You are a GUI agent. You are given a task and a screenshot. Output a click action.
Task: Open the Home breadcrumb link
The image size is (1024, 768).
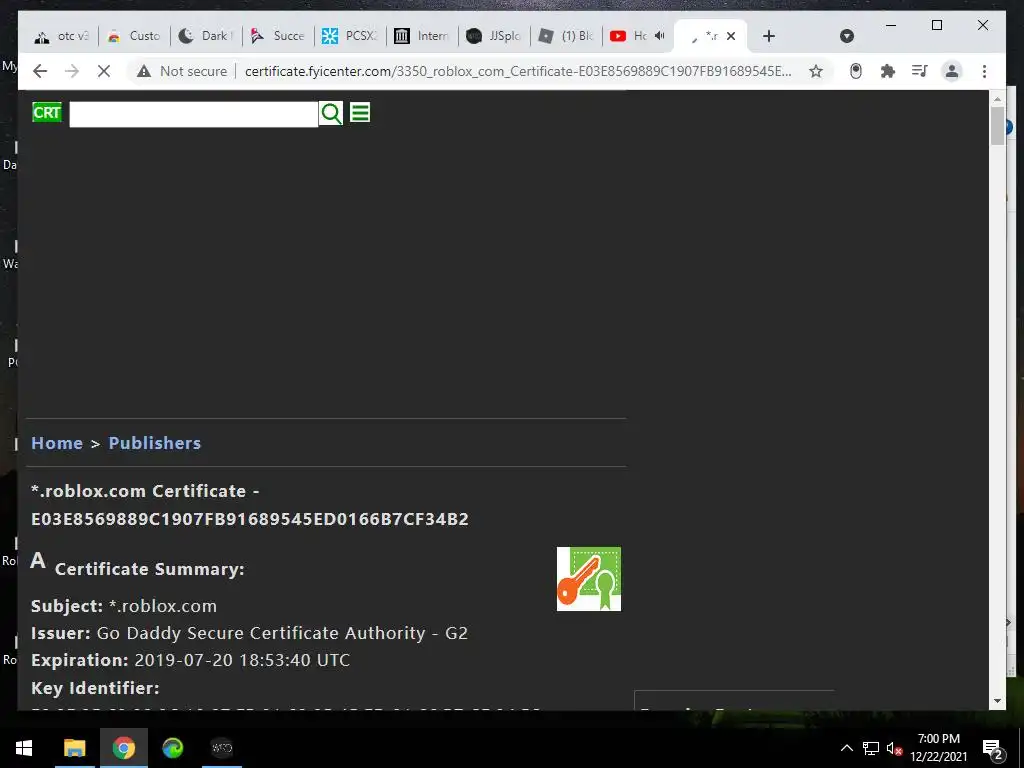[x=57, y=443]
